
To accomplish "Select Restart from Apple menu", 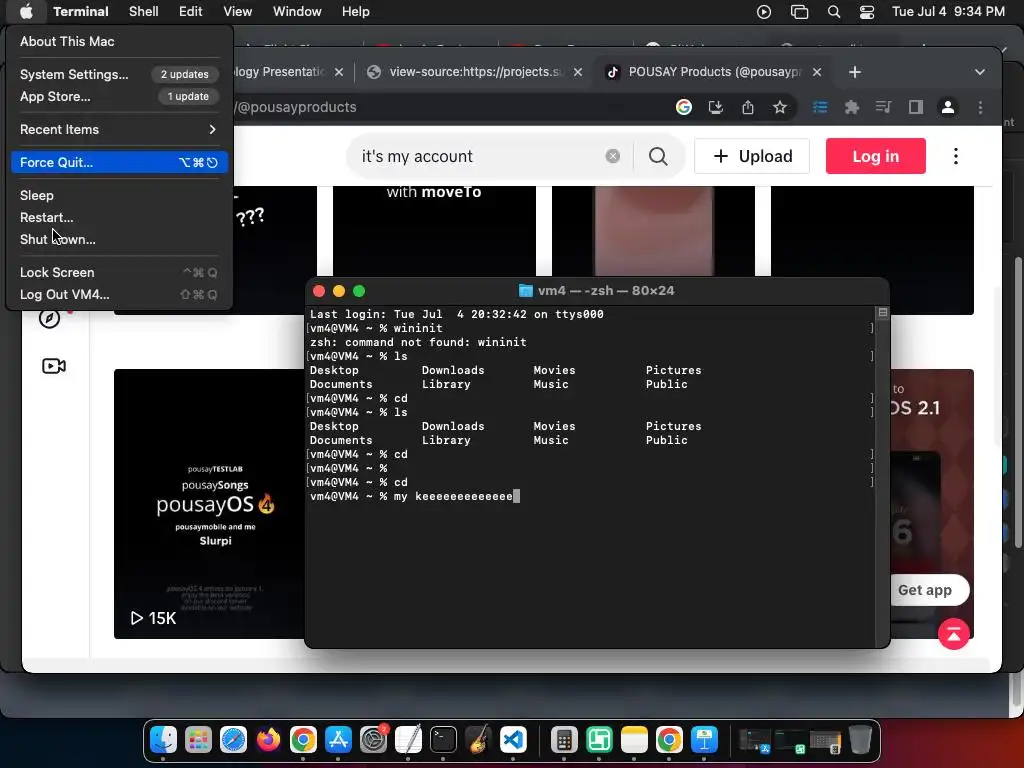I will point(119,217).
